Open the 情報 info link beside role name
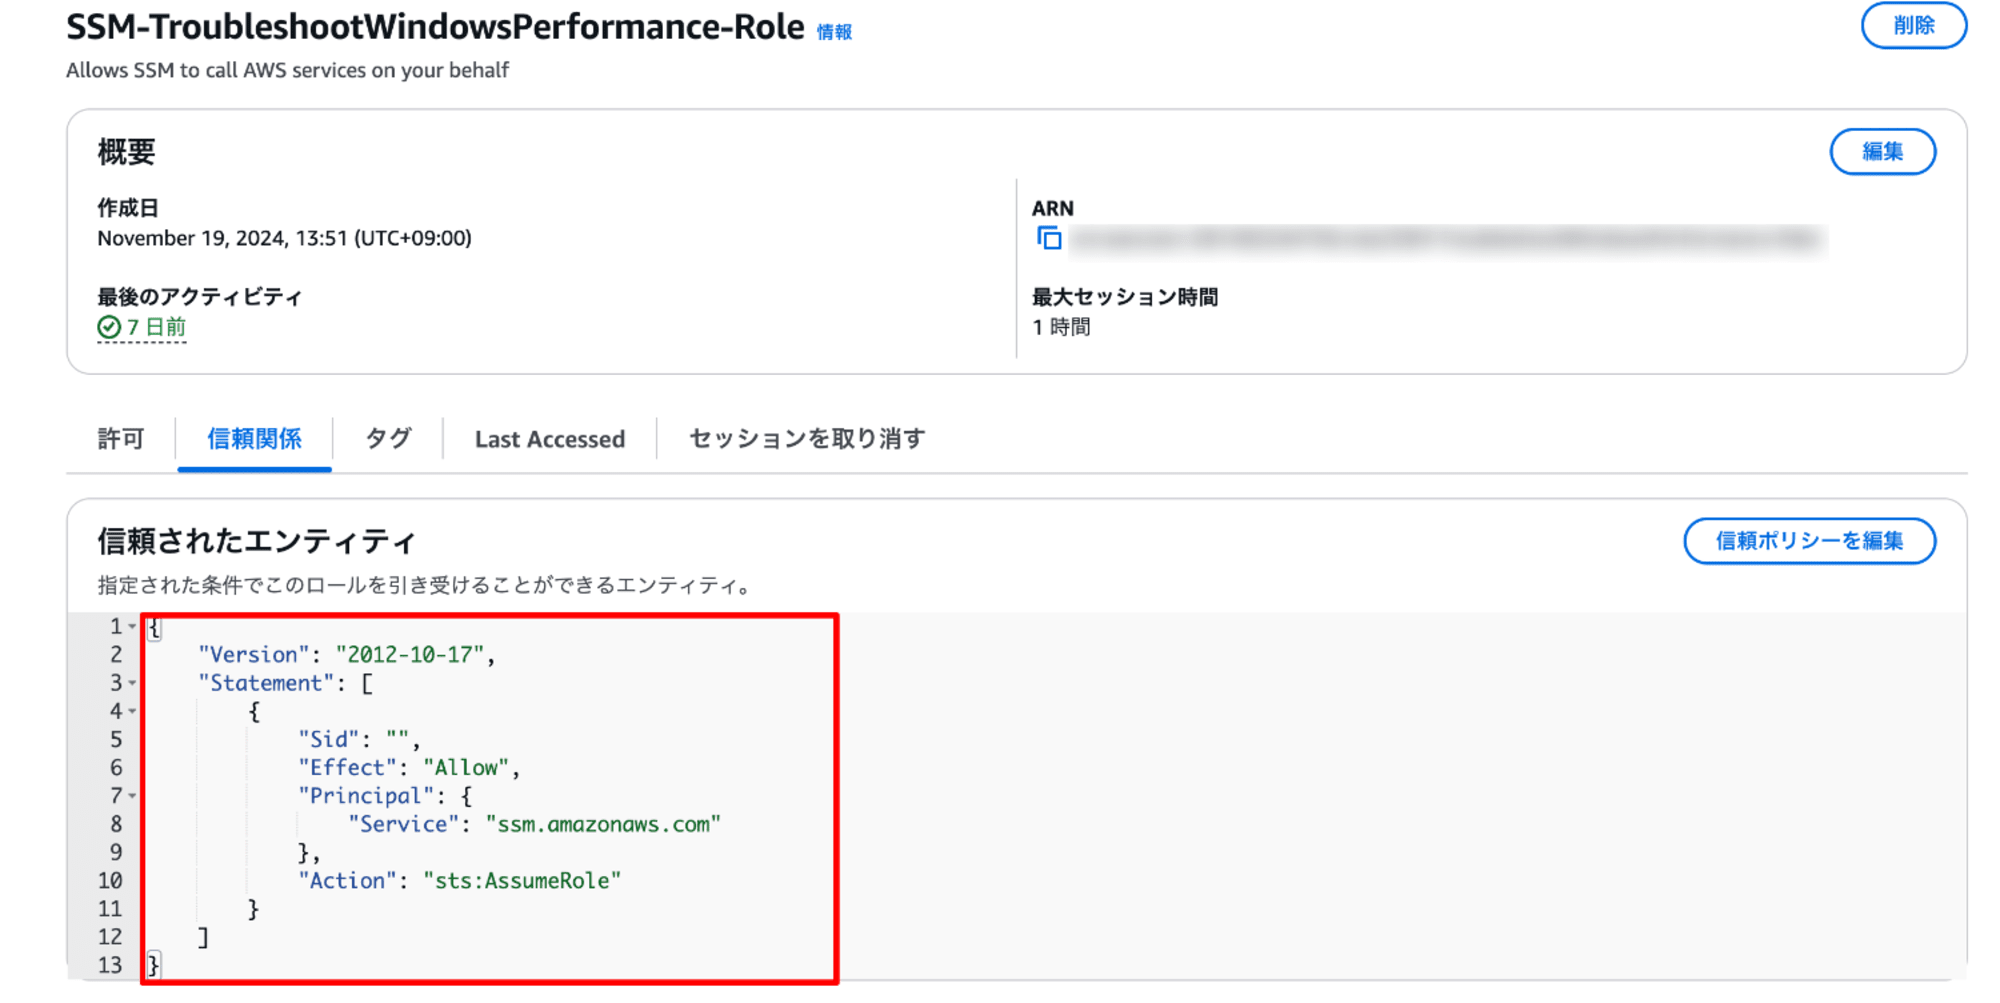 (834, 32)
